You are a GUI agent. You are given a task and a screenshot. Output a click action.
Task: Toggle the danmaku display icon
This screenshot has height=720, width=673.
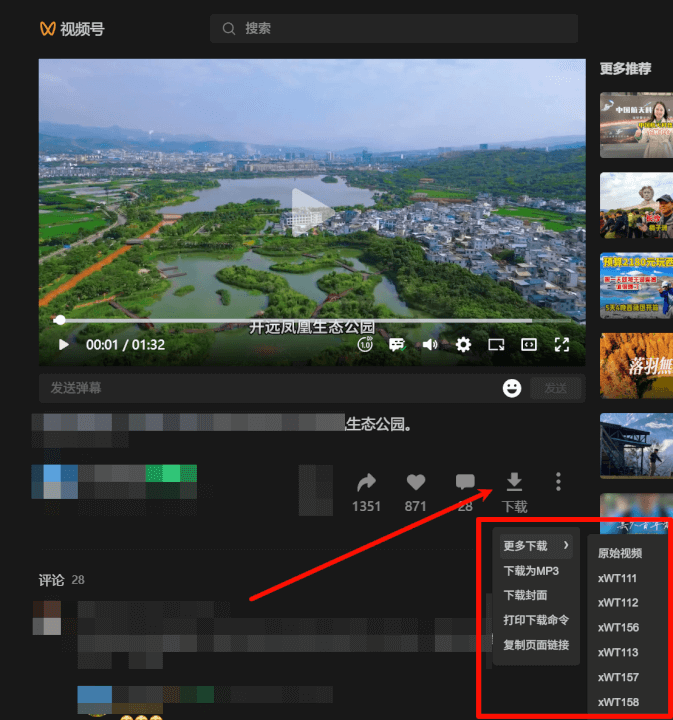pos(397,344)
